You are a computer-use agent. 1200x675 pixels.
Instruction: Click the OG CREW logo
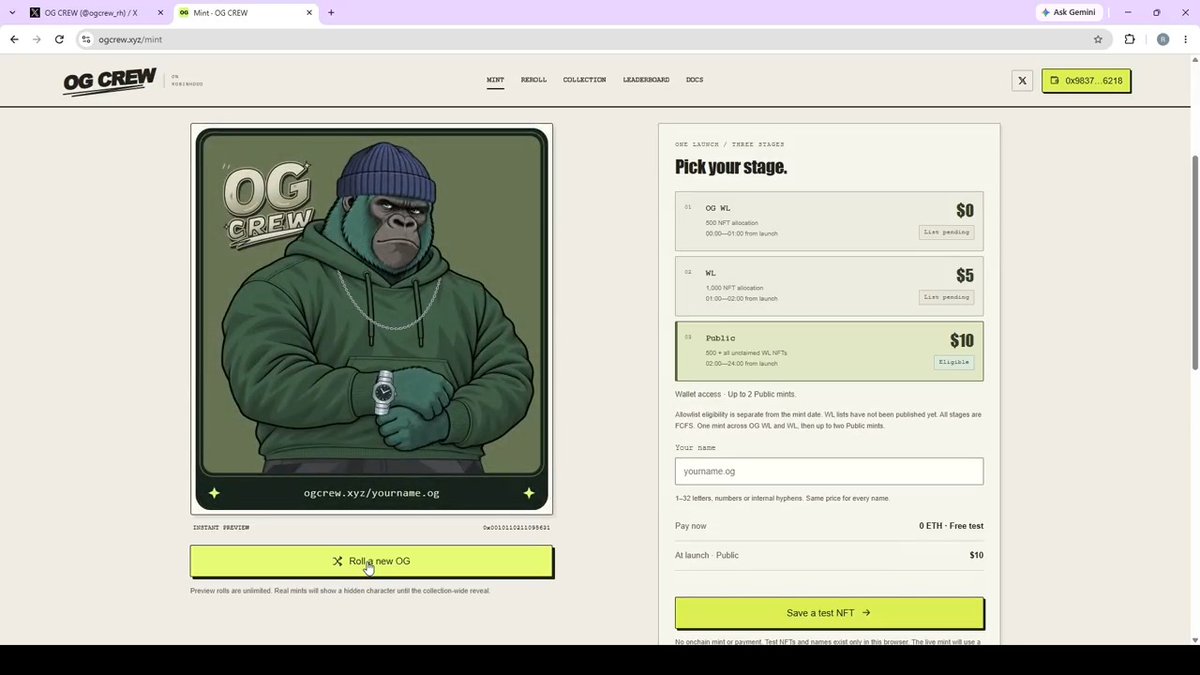point(109,81)
